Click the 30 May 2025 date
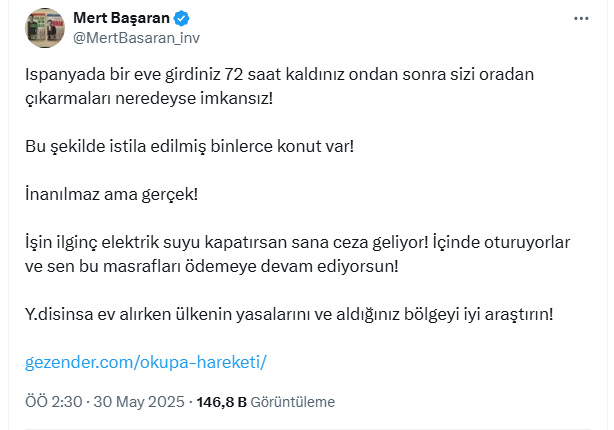The image size is (614, 430). [139, 402]
